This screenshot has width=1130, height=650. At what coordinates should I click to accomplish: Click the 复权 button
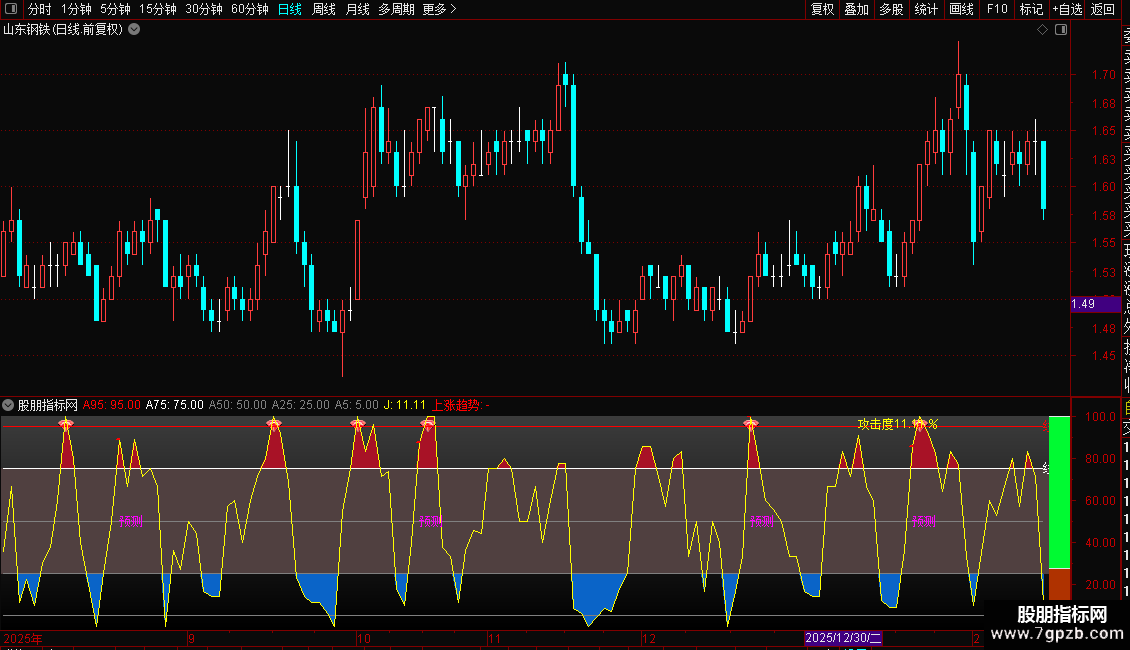pos(822,9)
